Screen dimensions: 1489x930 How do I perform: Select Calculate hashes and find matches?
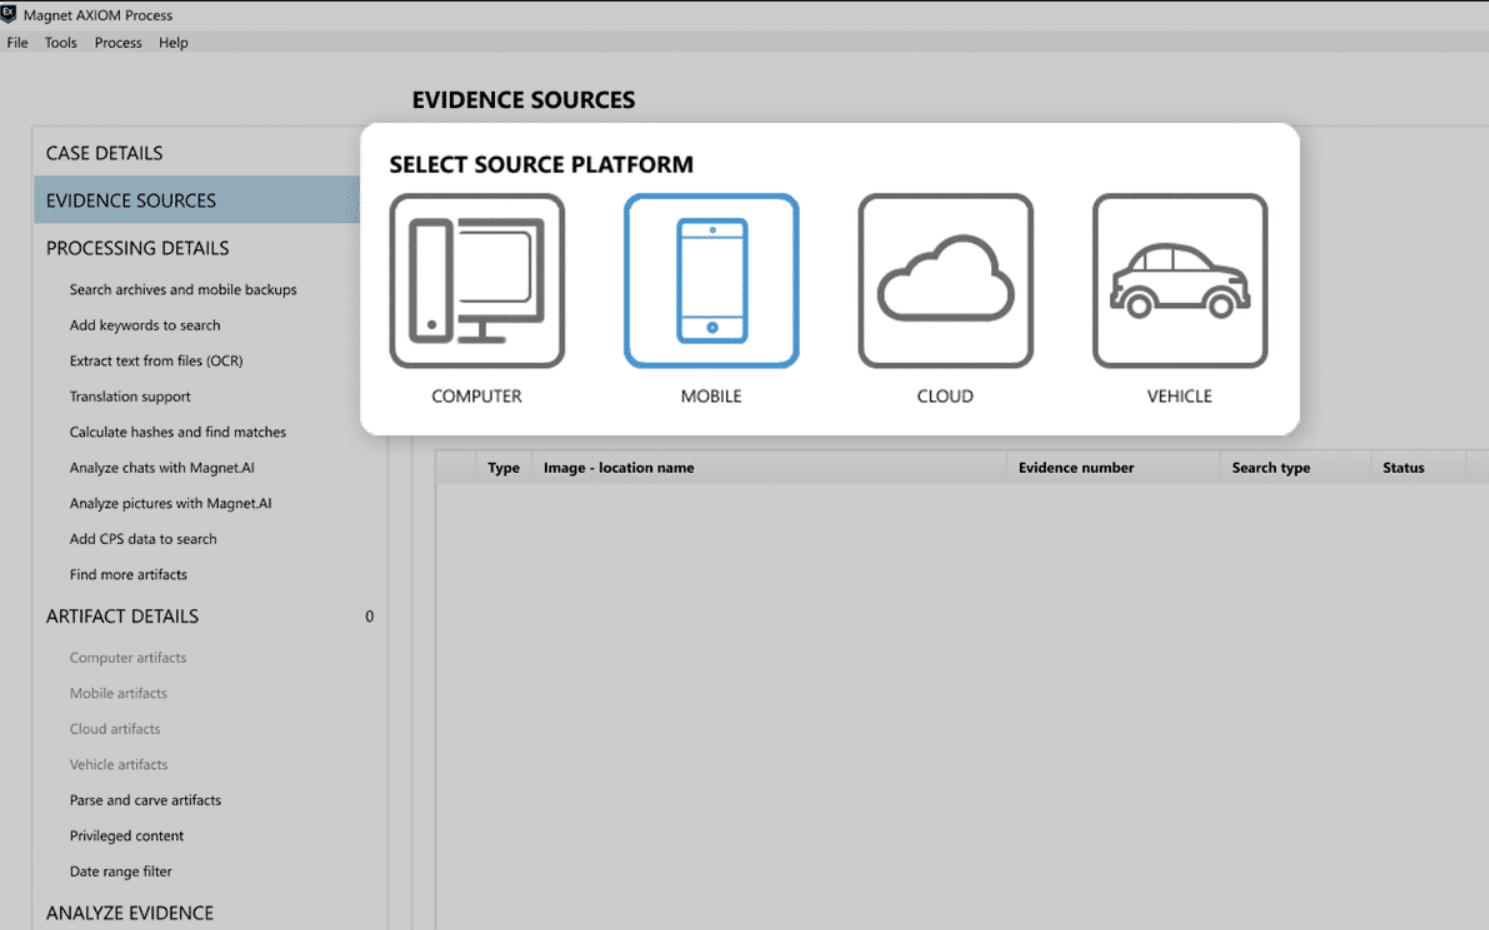pyautogui.click(x=178, y=432)
